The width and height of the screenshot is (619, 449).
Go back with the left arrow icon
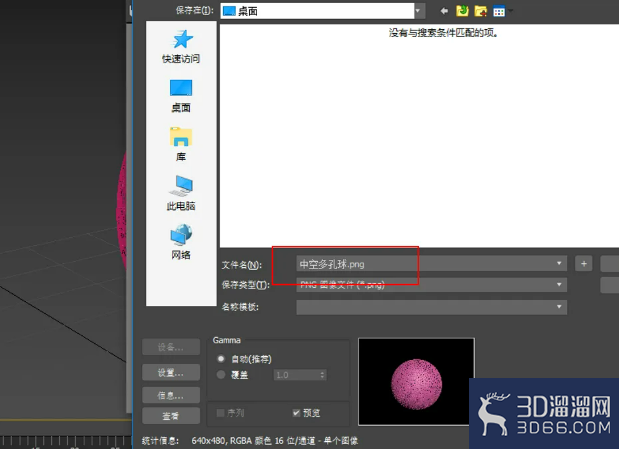444,11
